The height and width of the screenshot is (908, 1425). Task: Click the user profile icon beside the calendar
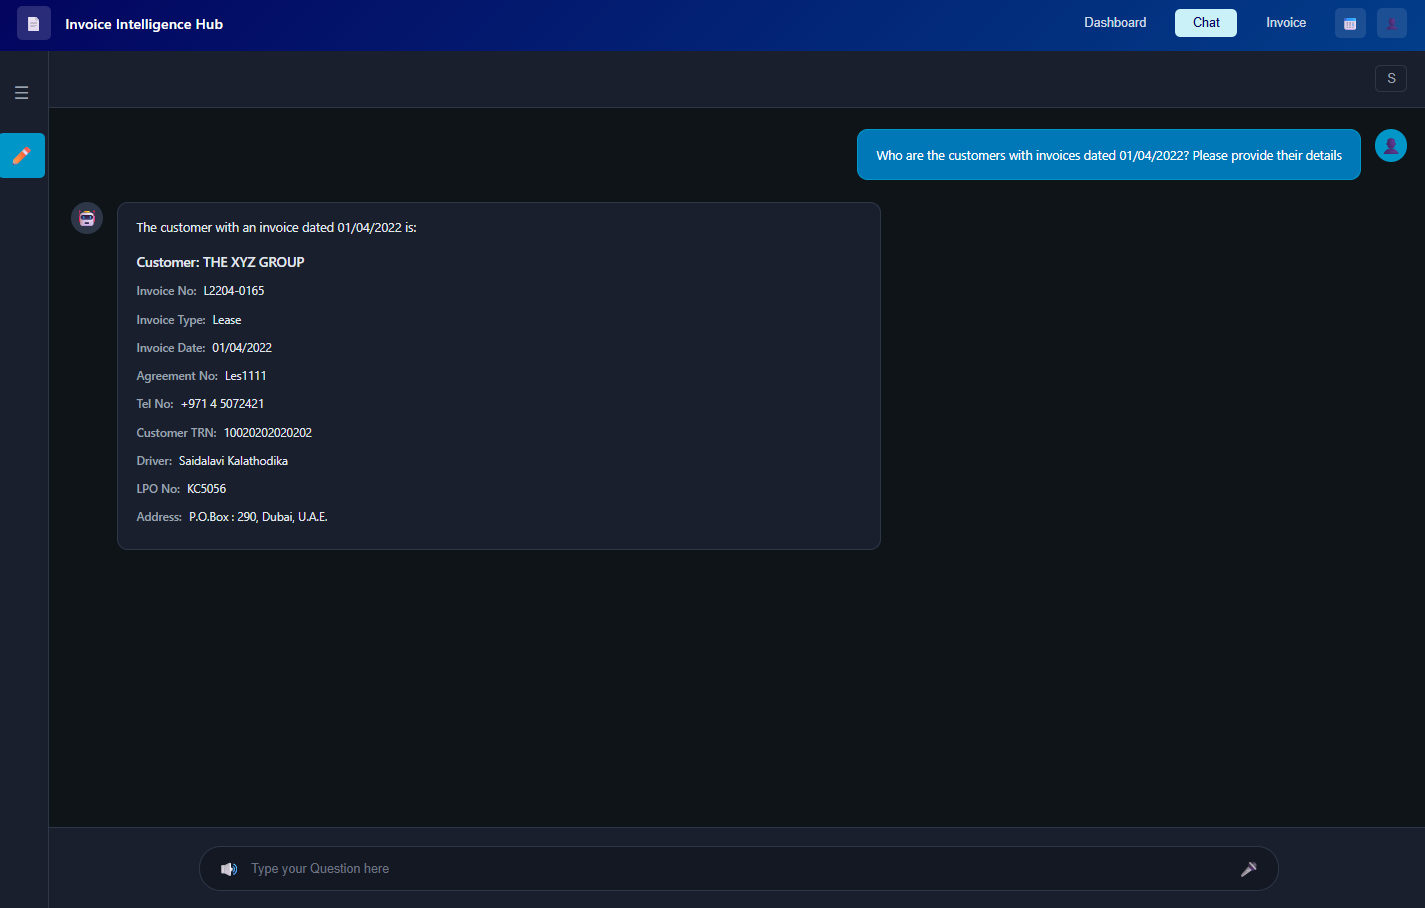point(1391,22)
